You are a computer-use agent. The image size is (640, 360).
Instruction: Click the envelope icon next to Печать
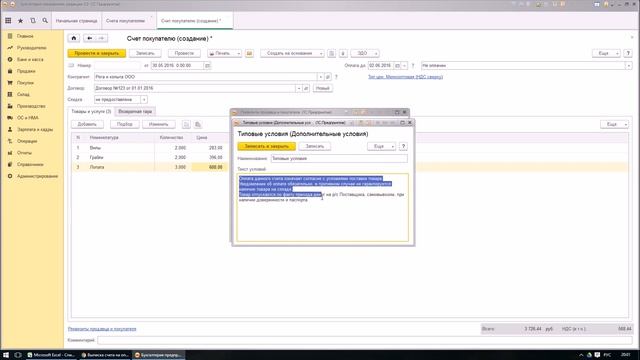249,53
